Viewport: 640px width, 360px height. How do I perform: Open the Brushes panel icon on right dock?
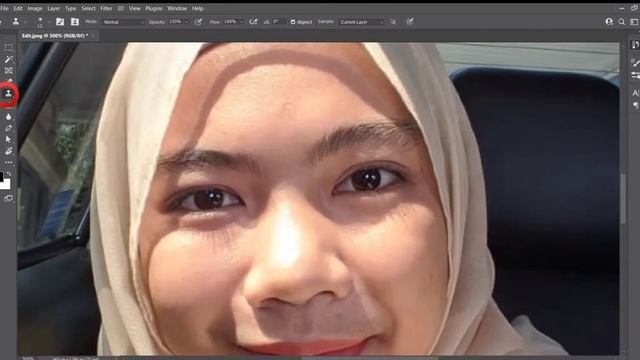click(636, 62)
